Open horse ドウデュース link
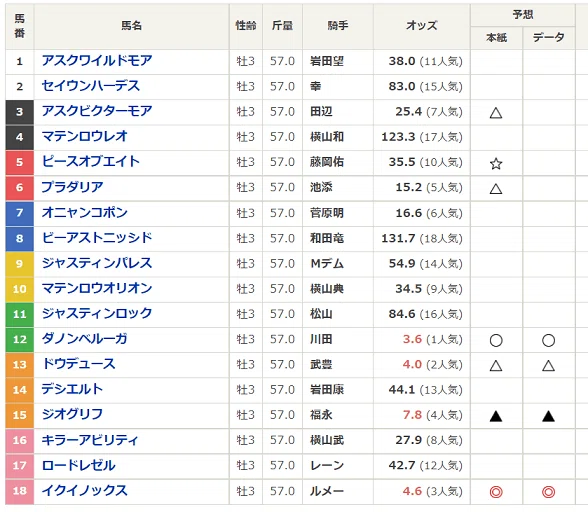588x512 pixels. 78,364
